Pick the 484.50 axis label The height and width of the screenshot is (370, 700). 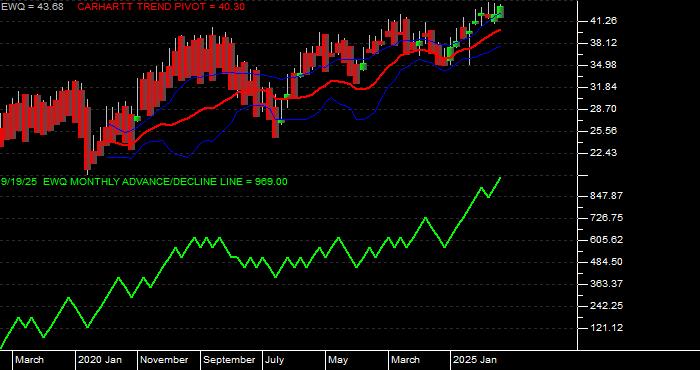(606, 262)
